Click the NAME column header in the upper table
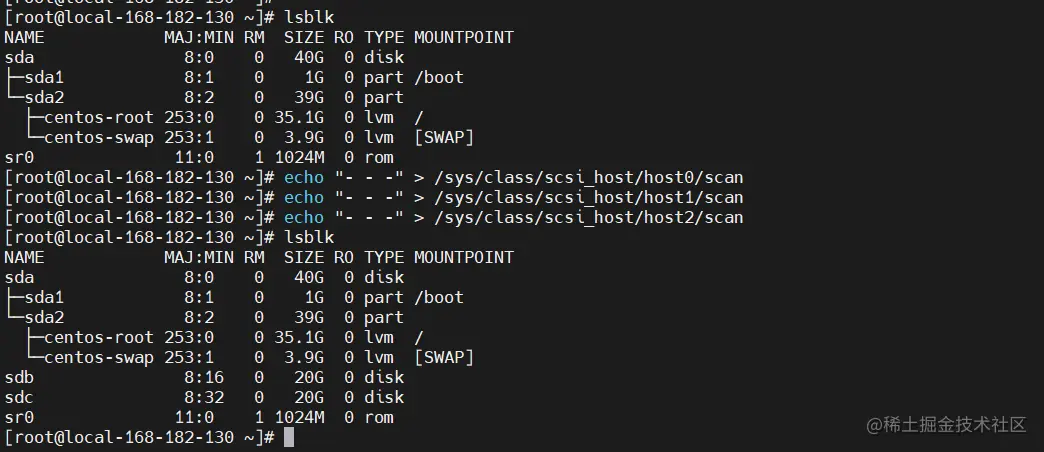This screenshot has height=452, width=1044. point(24,37)
